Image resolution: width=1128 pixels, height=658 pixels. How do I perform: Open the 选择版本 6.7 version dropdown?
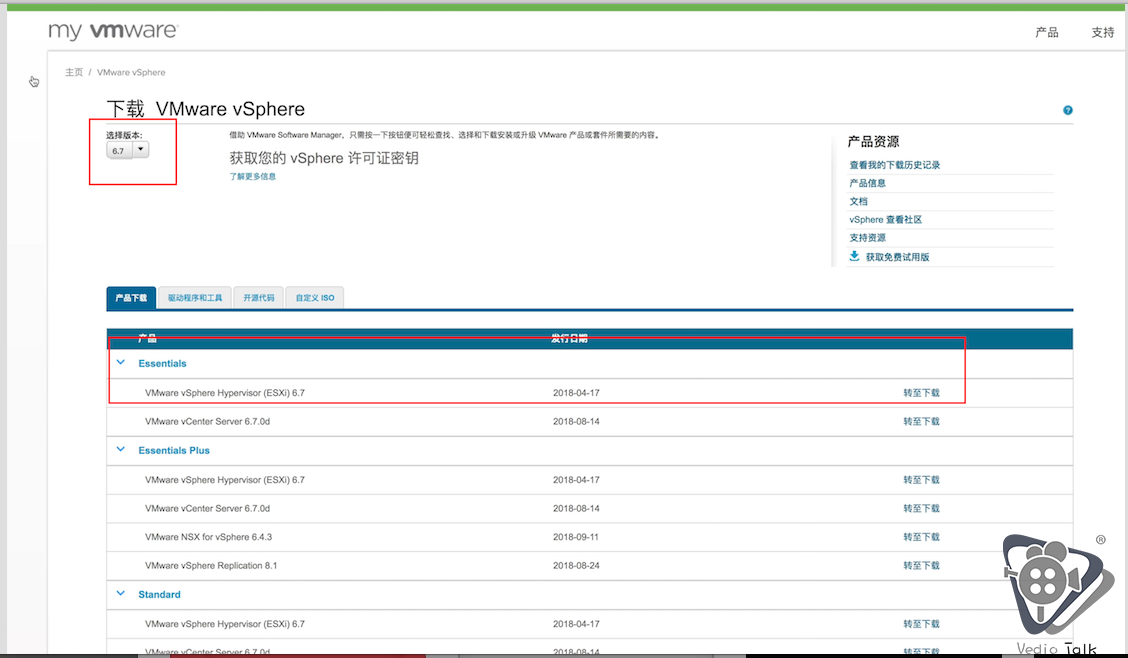[127, 150]
